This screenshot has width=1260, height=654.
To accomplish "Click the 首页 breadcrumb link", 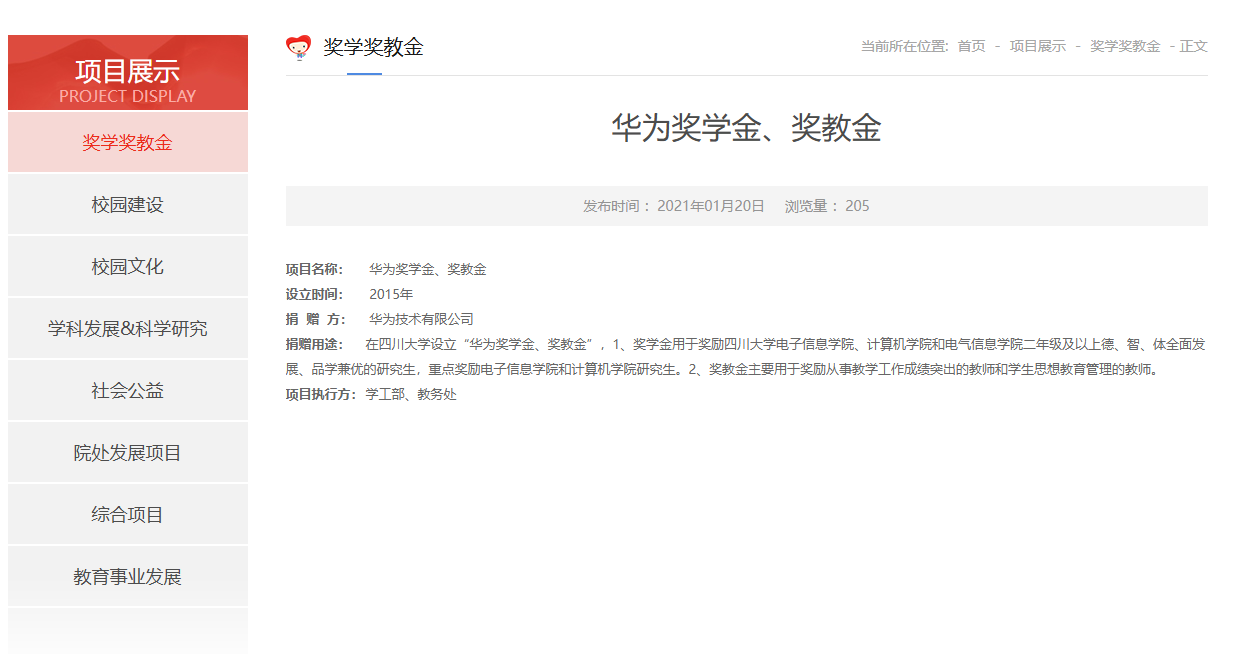I will pos(971,46).
